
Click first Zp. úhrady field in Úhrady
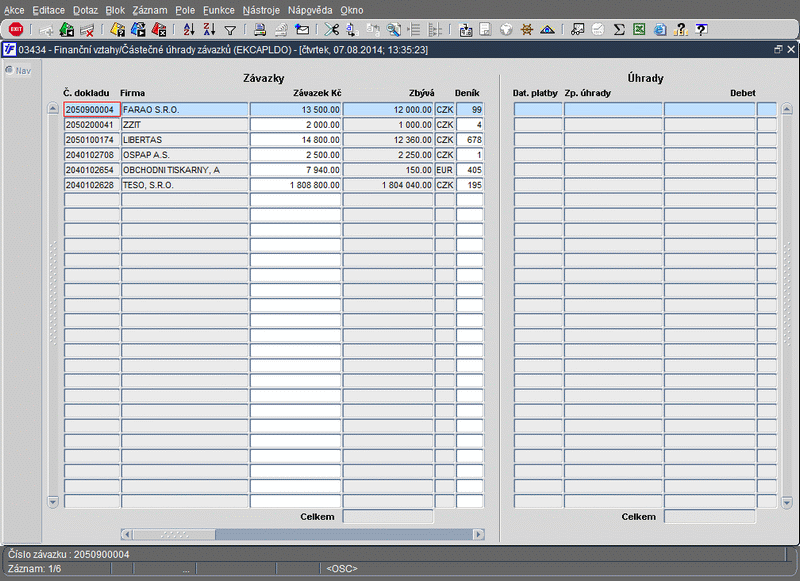(613, 110)
